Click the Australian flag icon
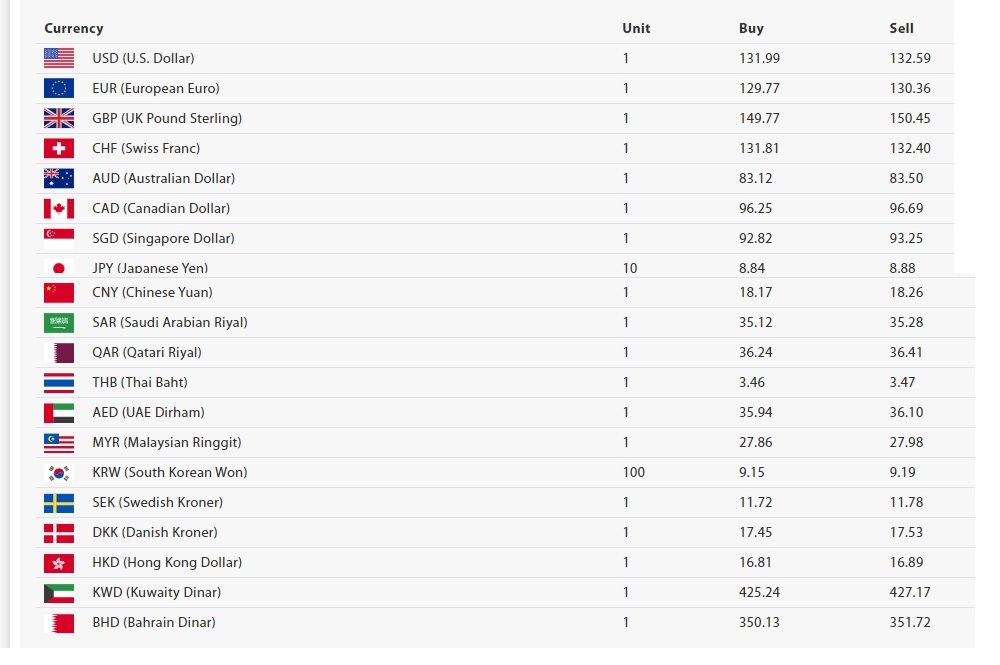Screen dimensions: 1000x665 pos(59,178)
